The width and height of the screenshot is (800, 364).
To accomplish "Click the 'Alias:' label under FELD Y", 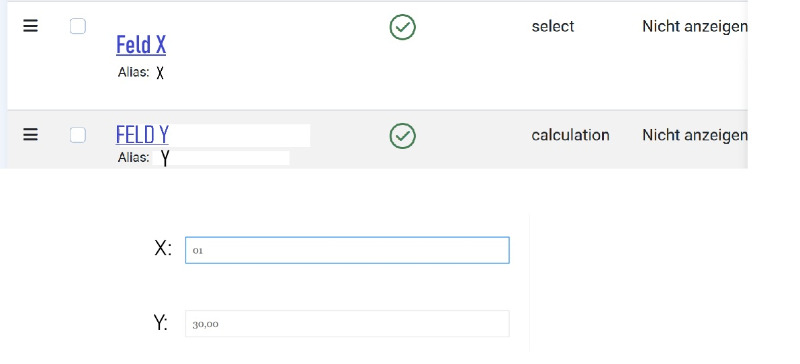I will (133, 157).
